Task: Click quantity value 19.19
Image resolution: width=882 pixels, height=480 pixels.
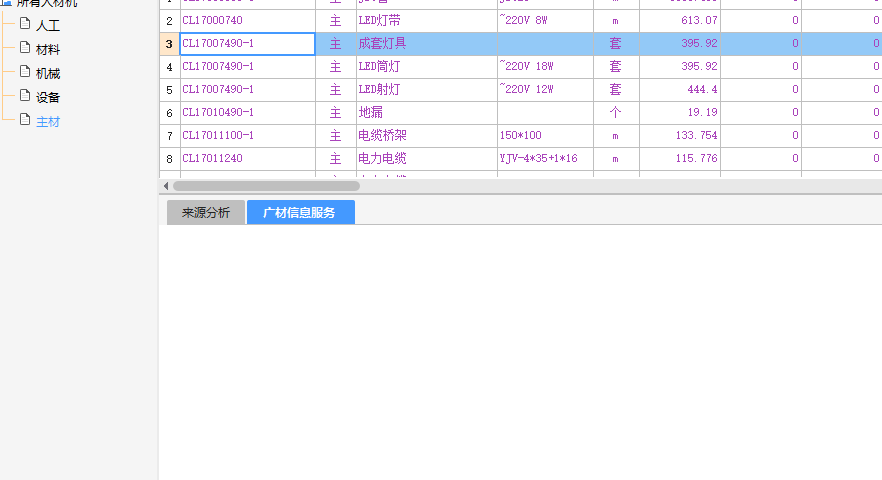Action: coord(680,113)
